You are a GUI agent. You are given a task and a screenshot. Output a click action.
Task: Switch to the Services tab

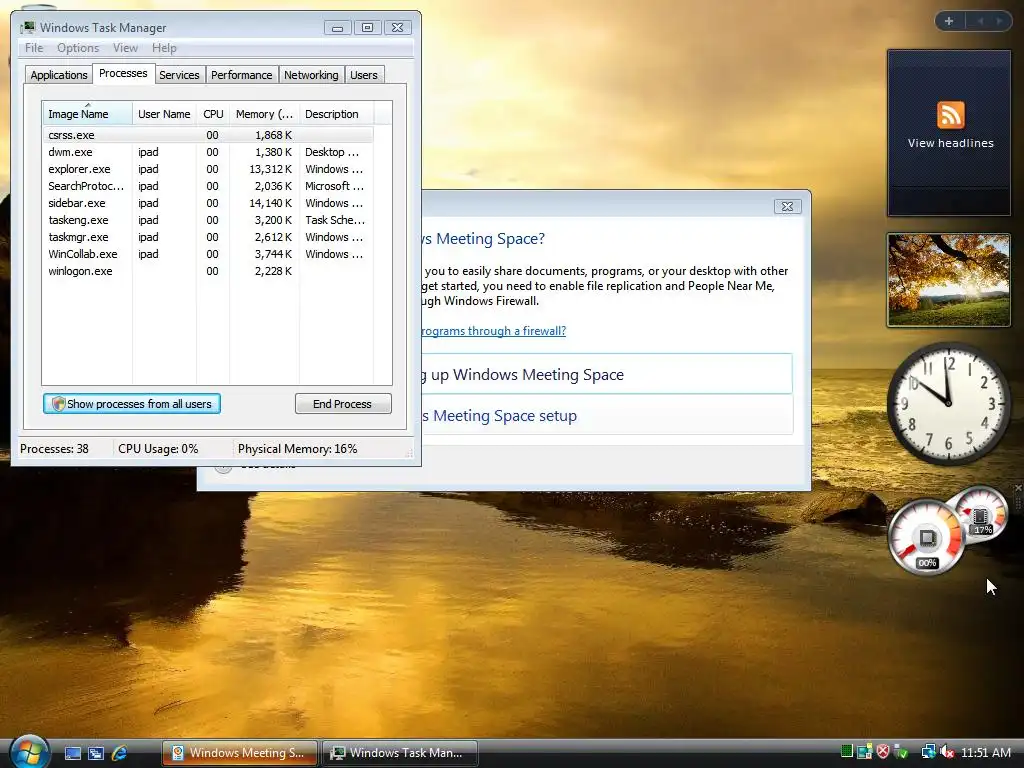point(179,75)
